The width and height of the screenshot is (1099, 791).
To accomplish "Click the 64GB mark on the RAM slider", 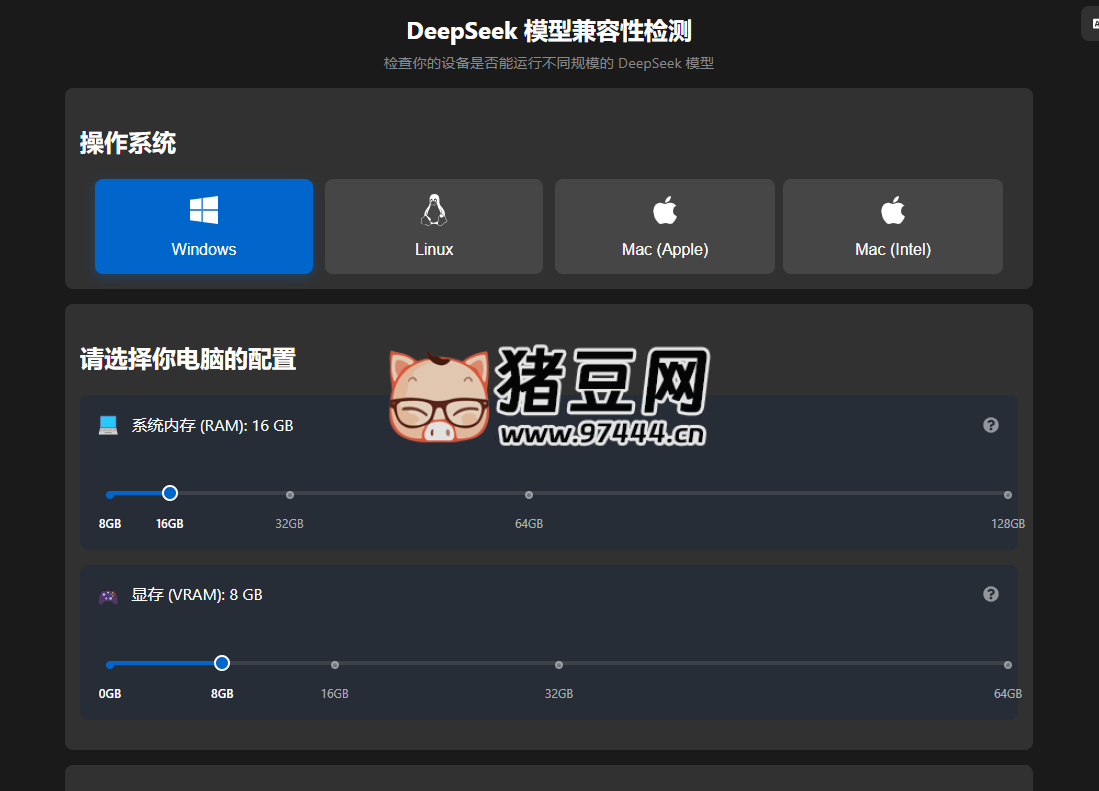I will (529, 494).
